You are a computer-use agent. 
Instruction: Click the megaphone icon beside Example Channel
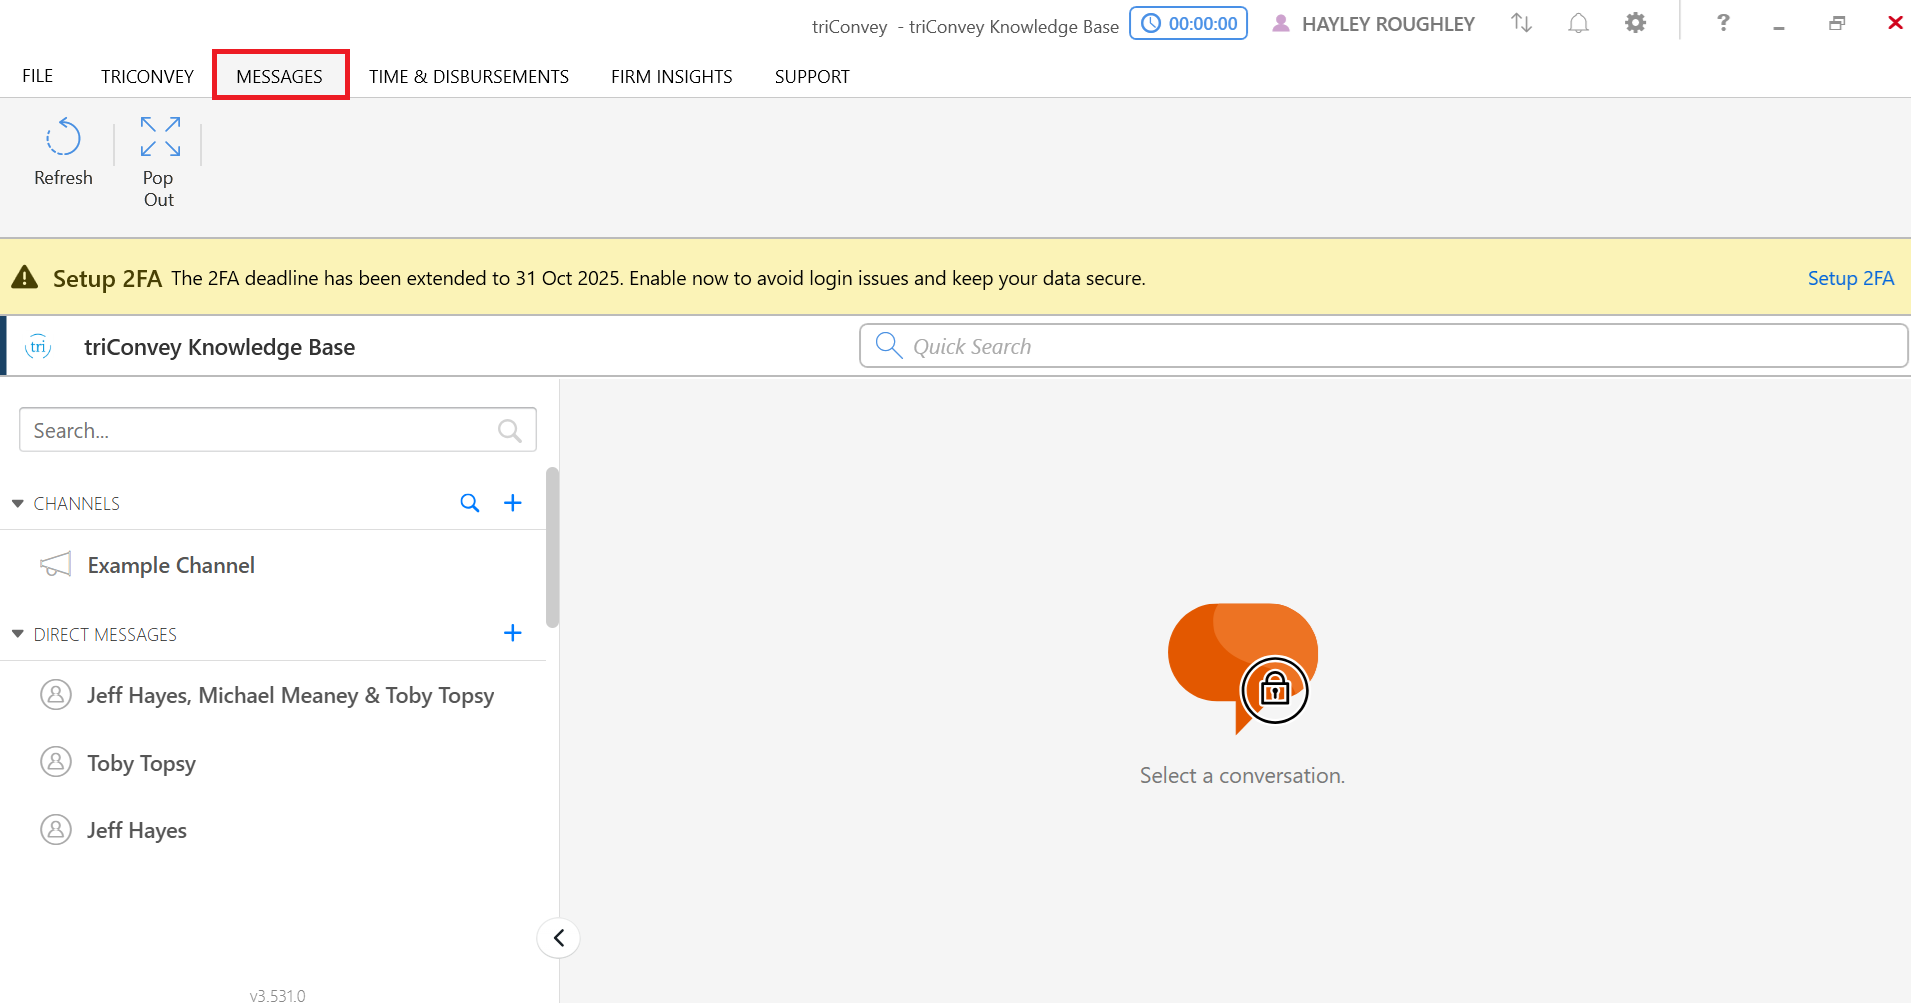[x=56, y=565]
